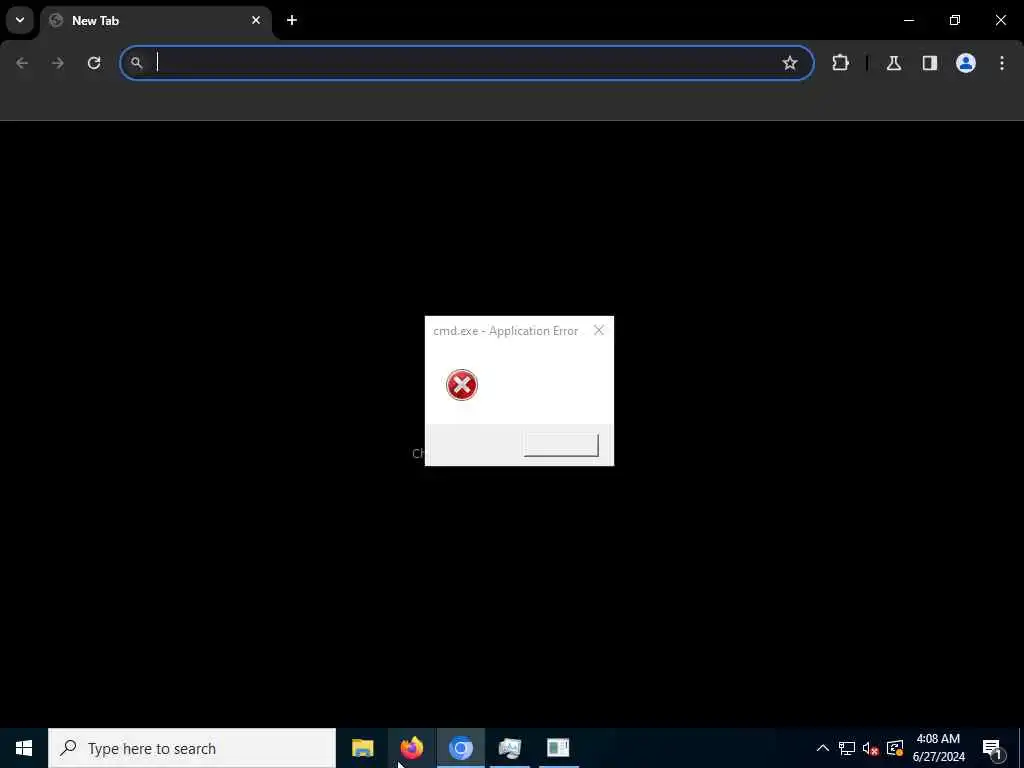
Task: Open the notification center
Action: coord(993,748)
